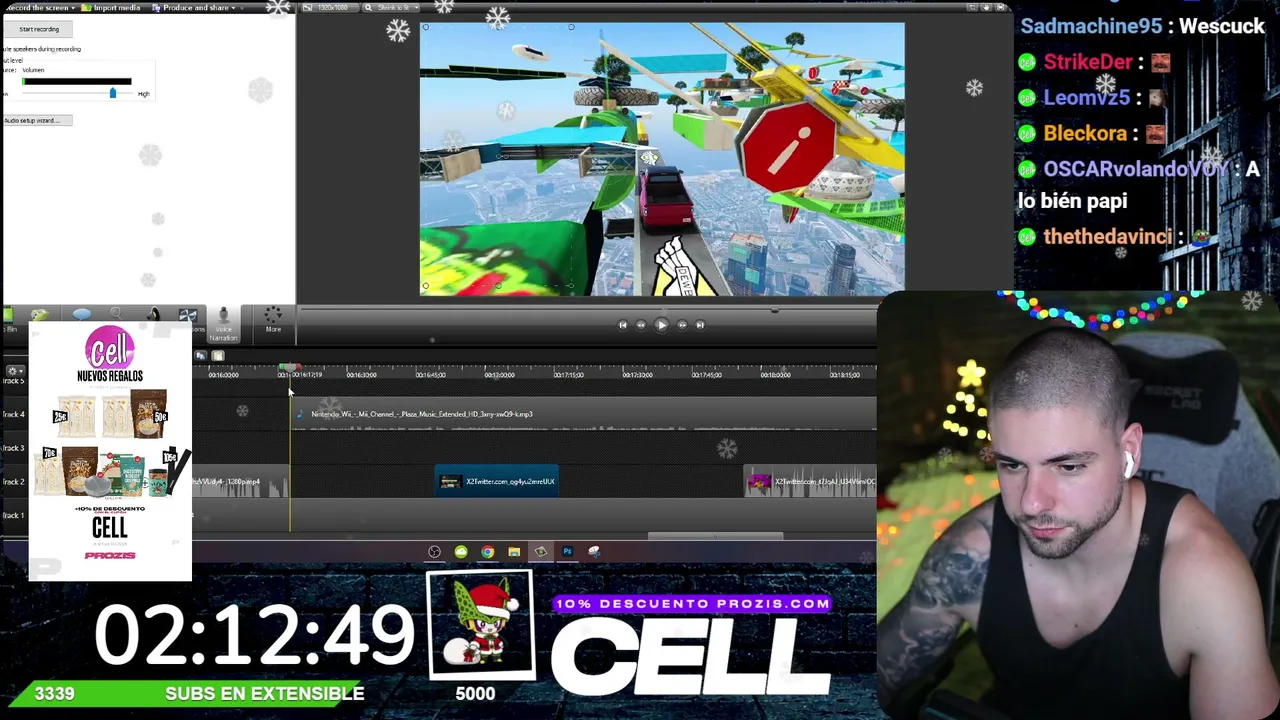Click the Track 2 label
The image size is (1280, 720).
point(14,482)
